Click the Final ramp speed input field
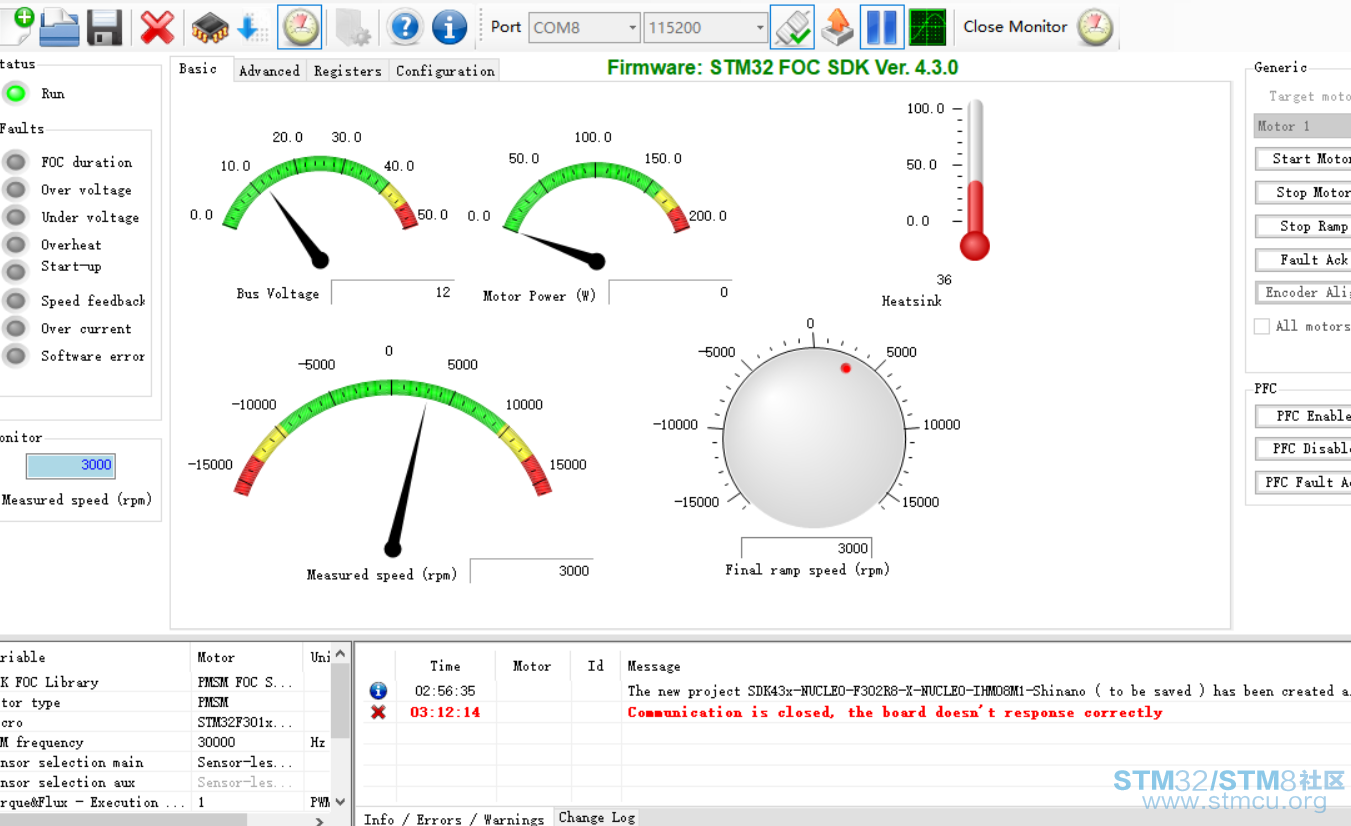The image size is (1351, 826). pos(806,548)
